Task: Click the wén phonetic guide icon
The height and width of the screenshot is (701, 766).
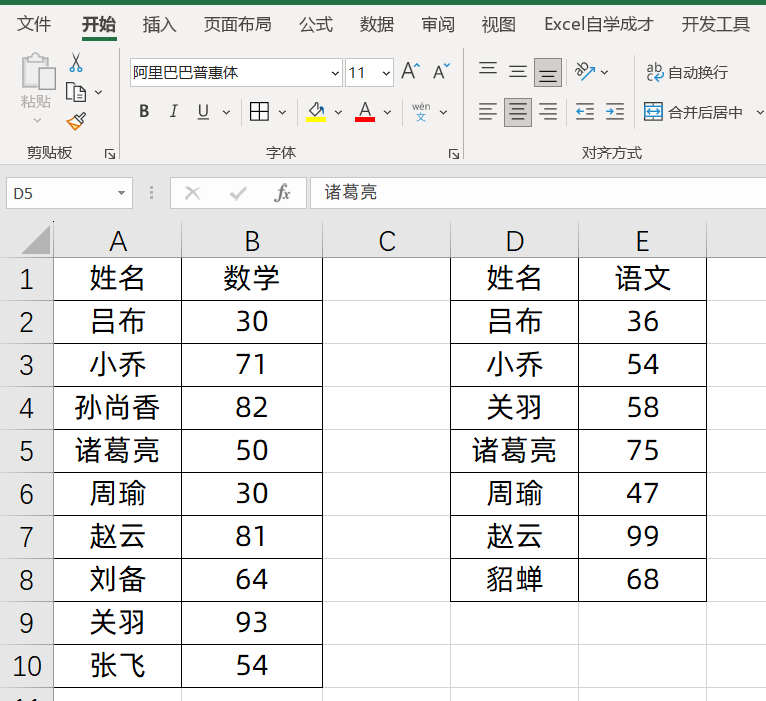Action: [421, 112]
